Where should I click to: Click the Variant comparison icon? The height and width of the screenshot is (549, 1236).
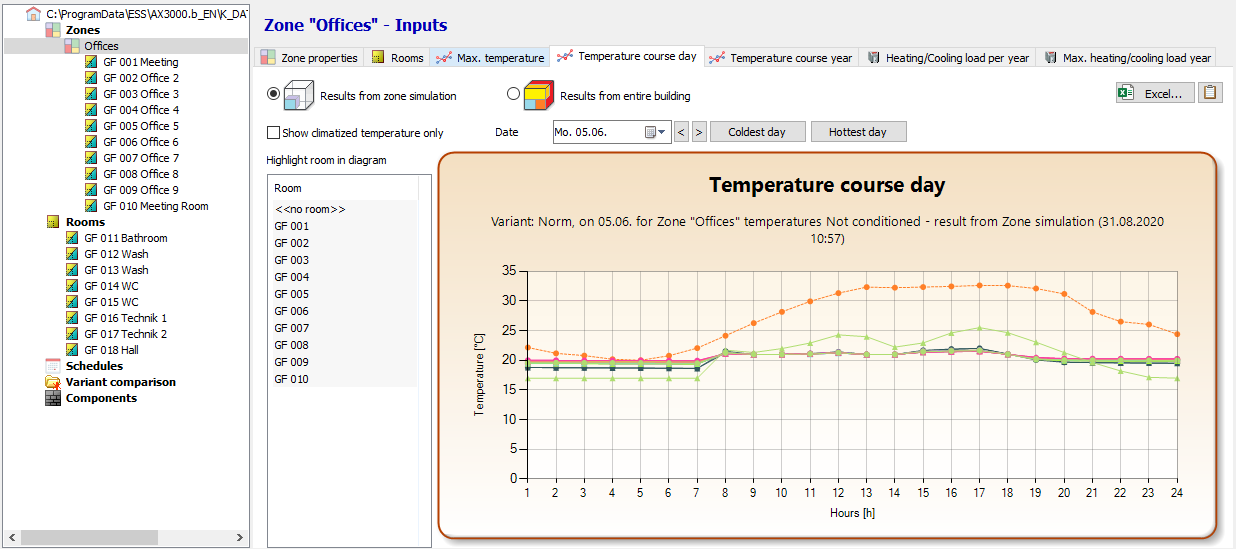tap(53, 382)
